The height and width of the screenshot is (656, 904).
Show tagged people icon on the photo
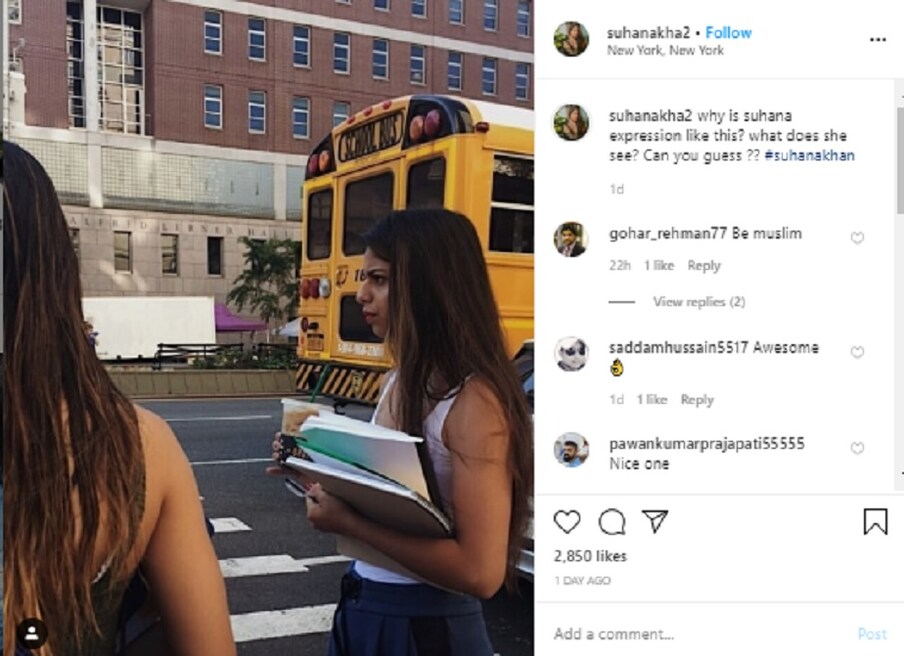click(x=32, y=634)
